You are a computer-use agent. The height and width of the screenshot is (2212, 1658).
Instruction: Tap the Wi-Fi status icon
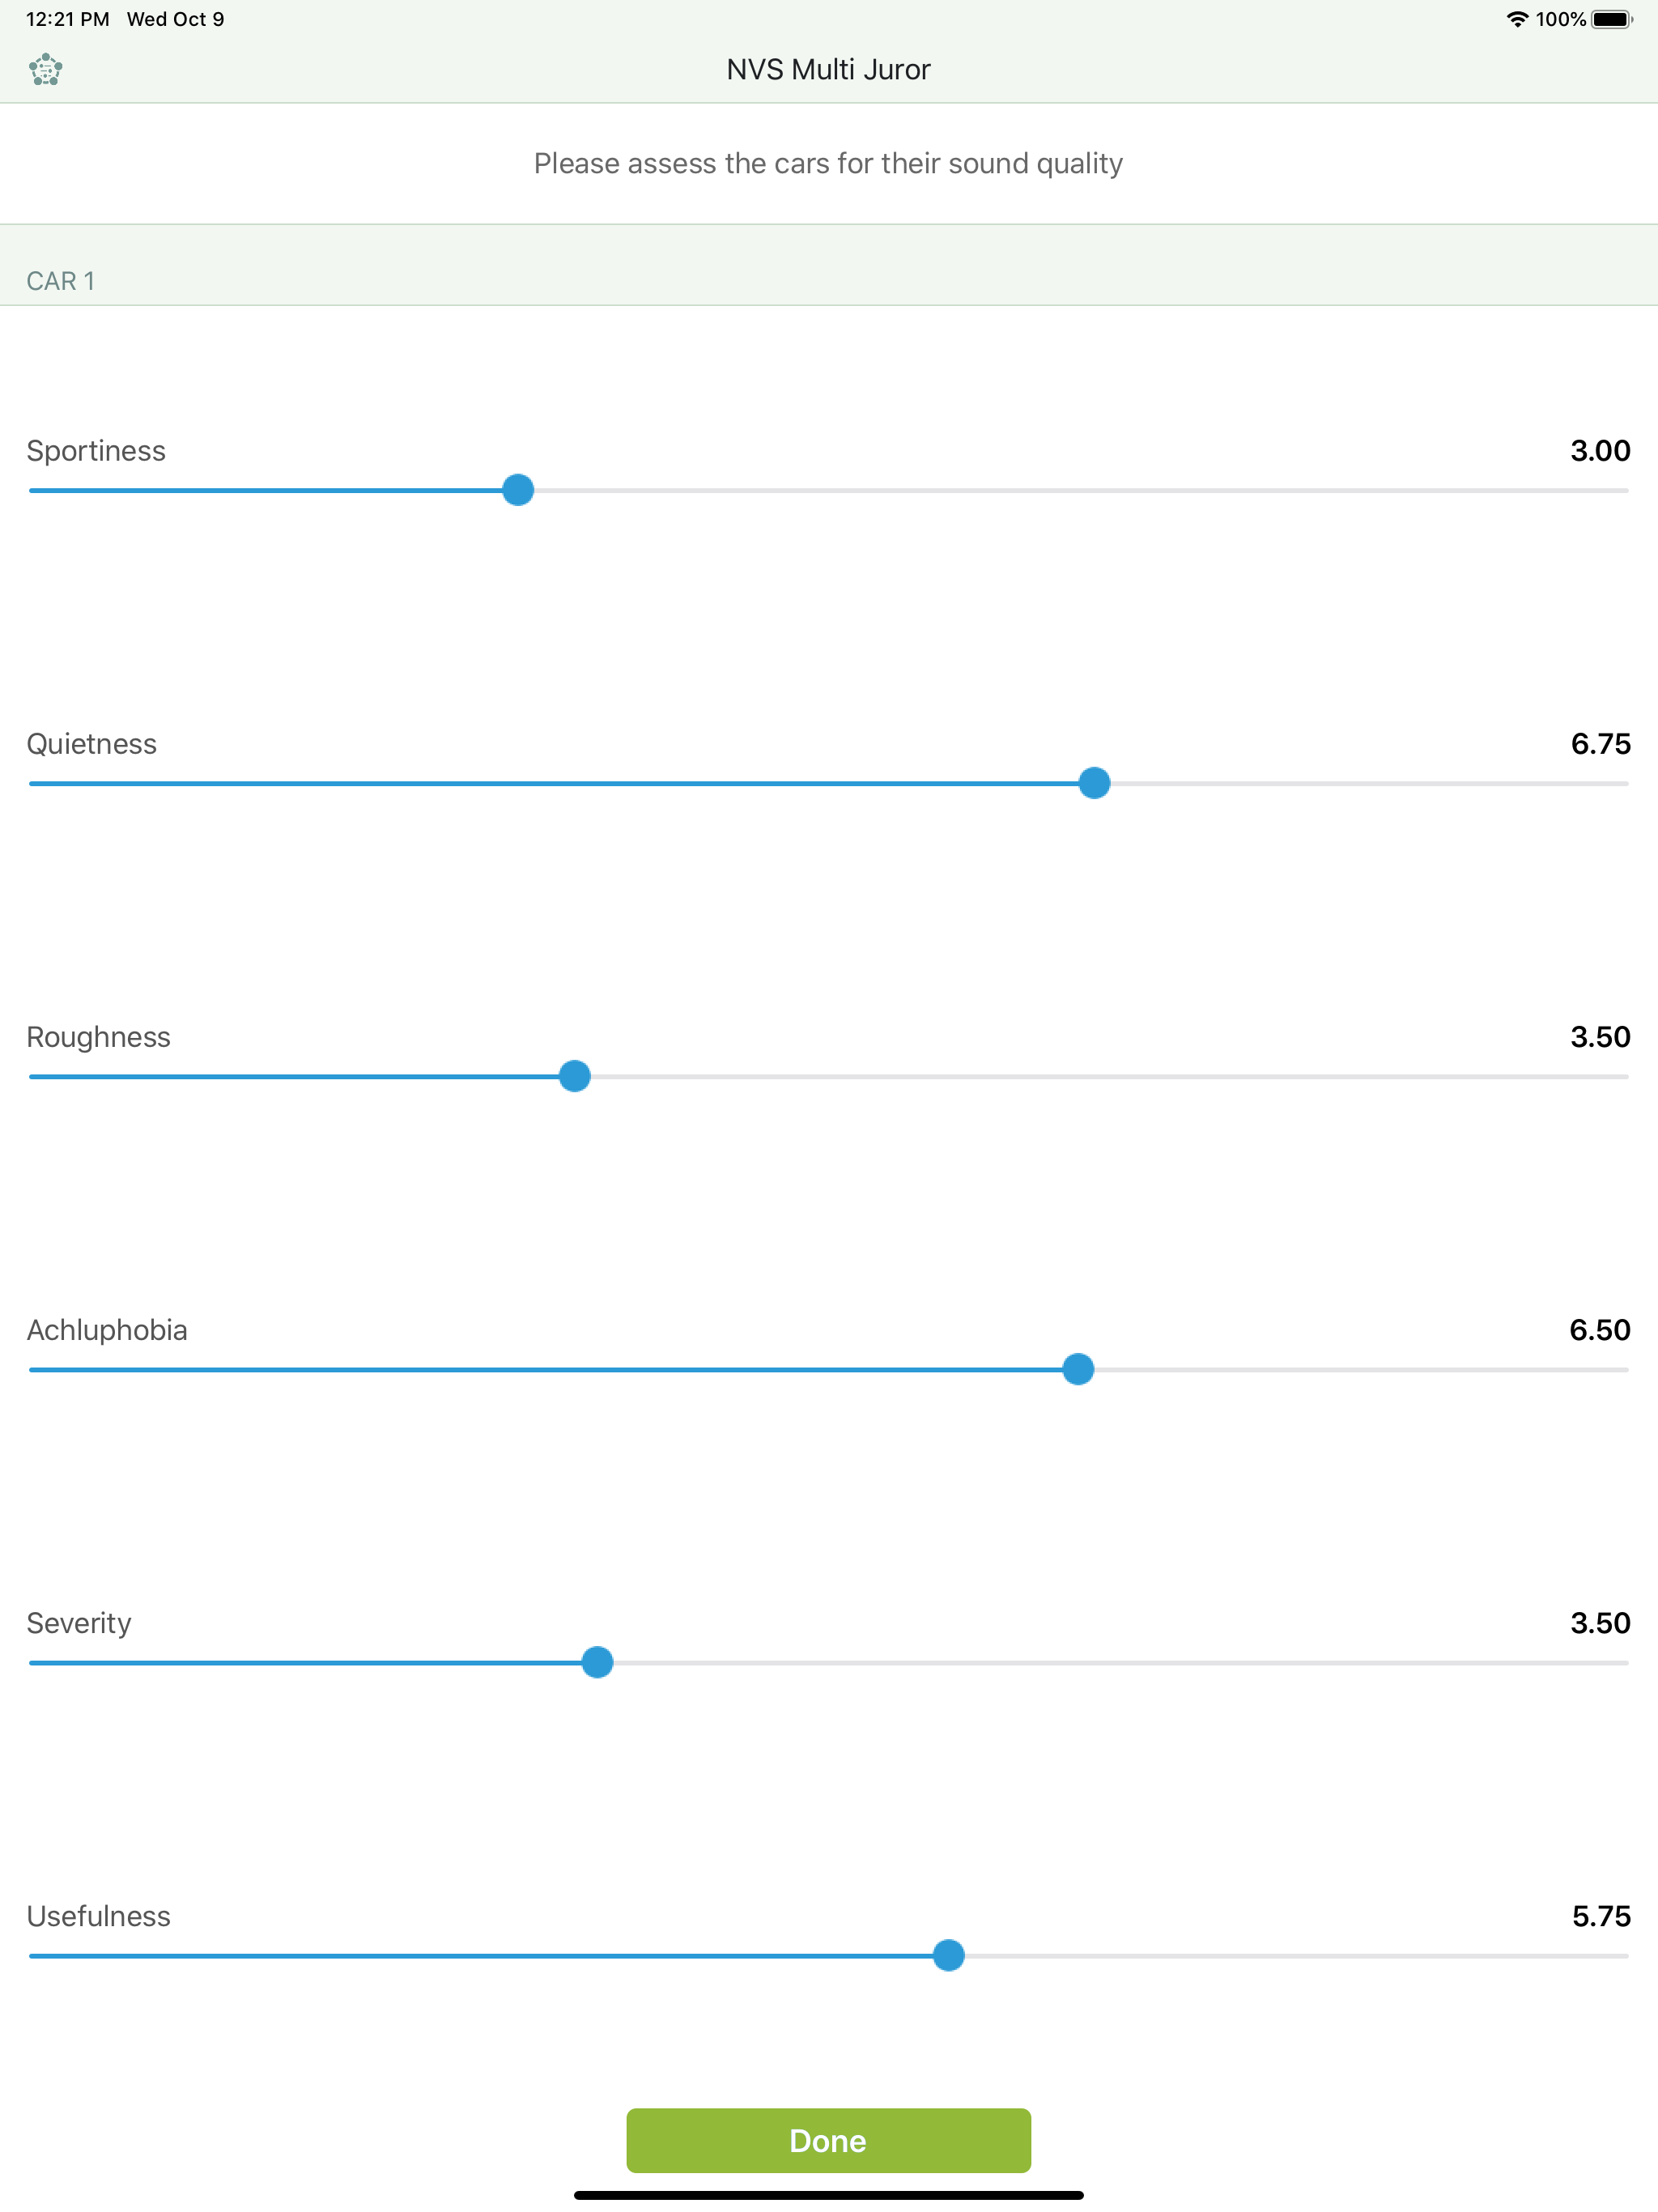(x=1517, y=19)
